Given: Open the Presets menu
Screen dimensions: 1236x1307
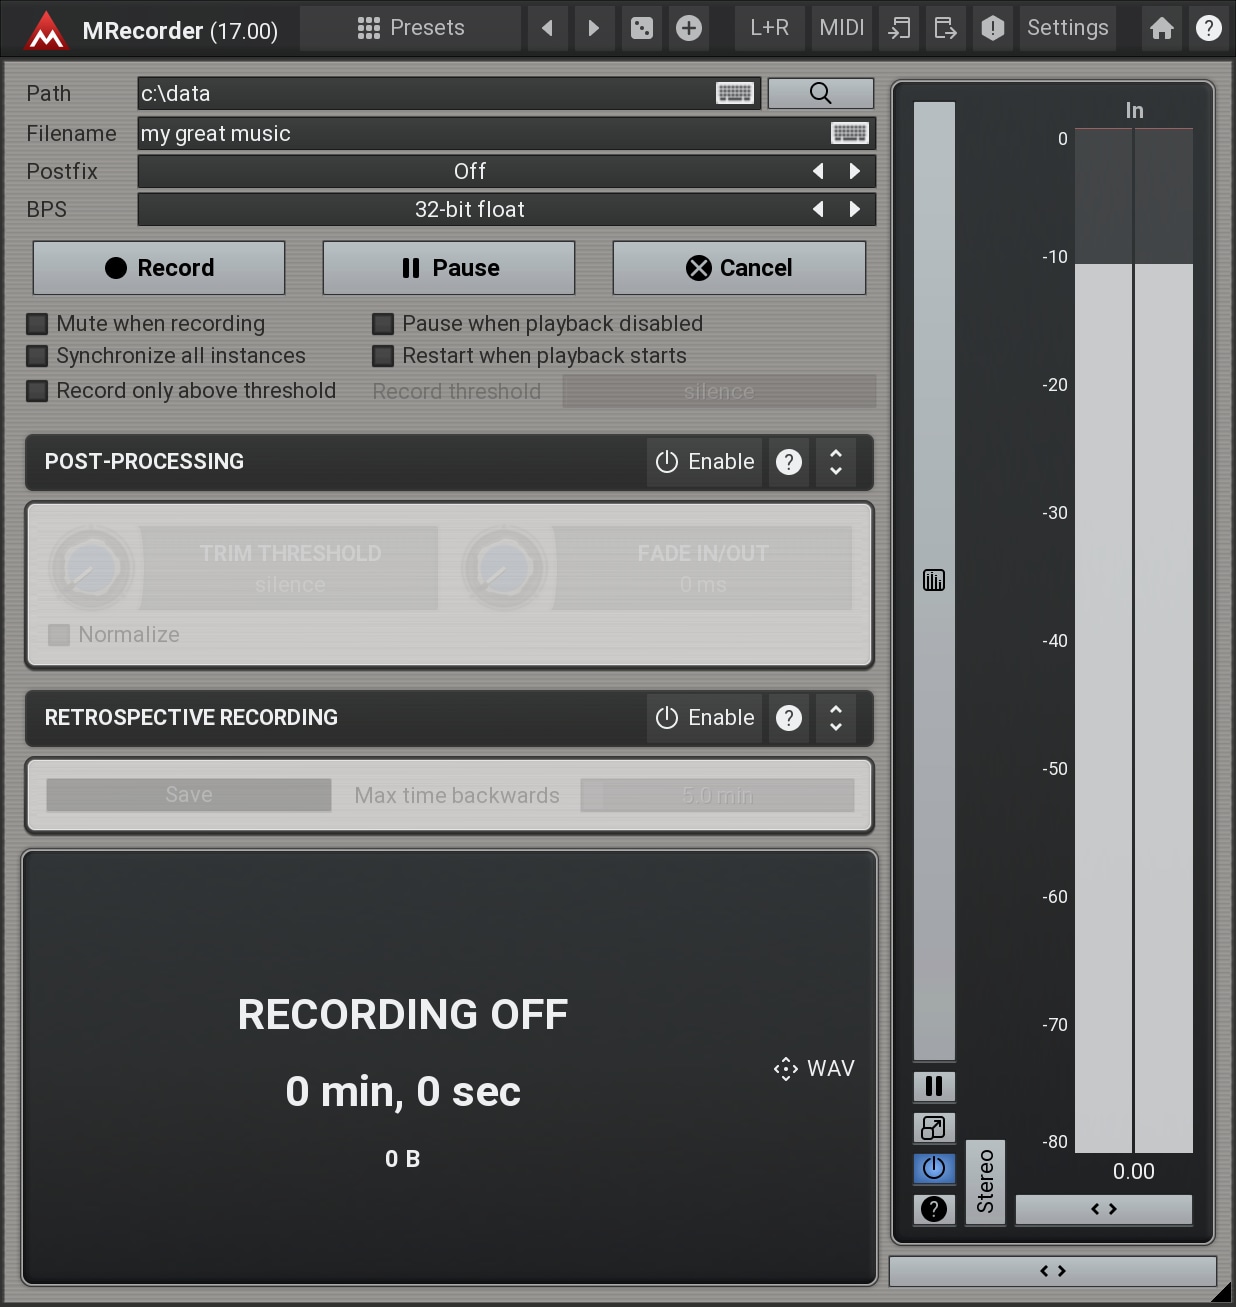Looking at the screenshot, I should click(411, 28).
